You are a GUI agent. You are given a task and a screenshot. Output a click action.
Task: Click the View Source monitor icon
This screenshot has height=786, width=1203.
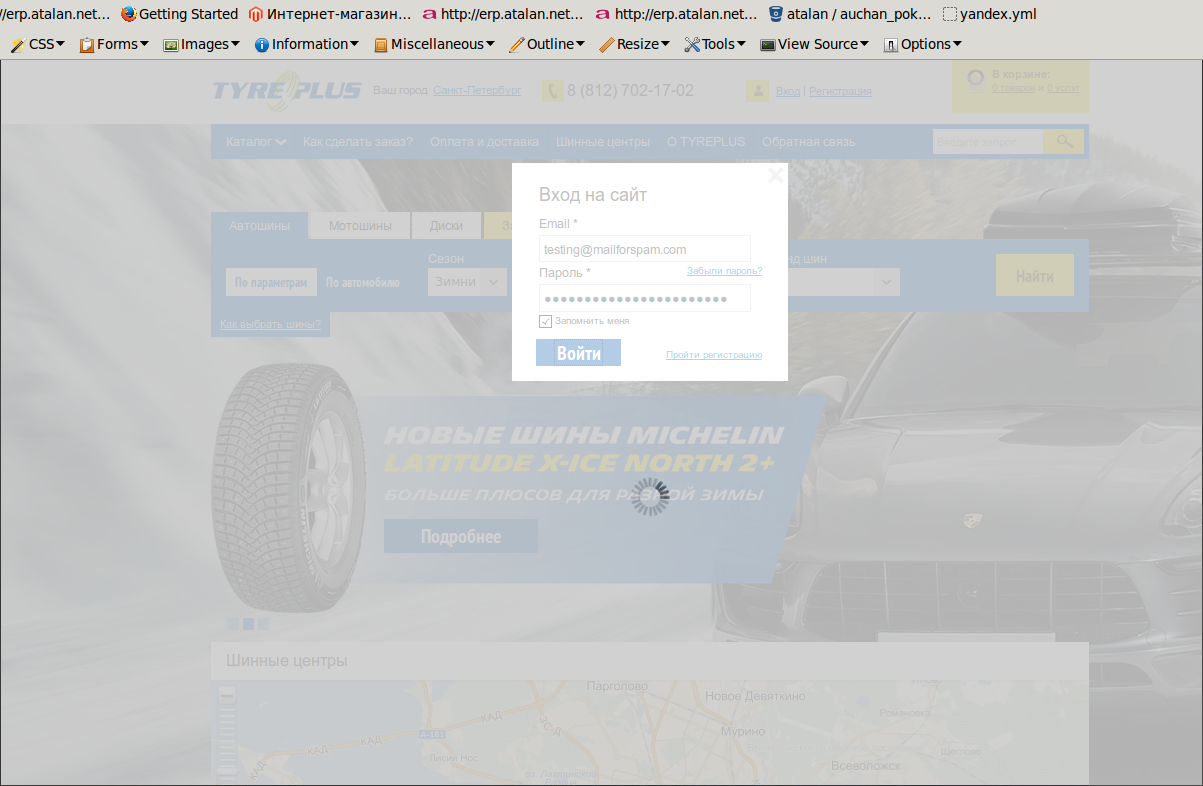pyautogui.click(x=768, y=45)
